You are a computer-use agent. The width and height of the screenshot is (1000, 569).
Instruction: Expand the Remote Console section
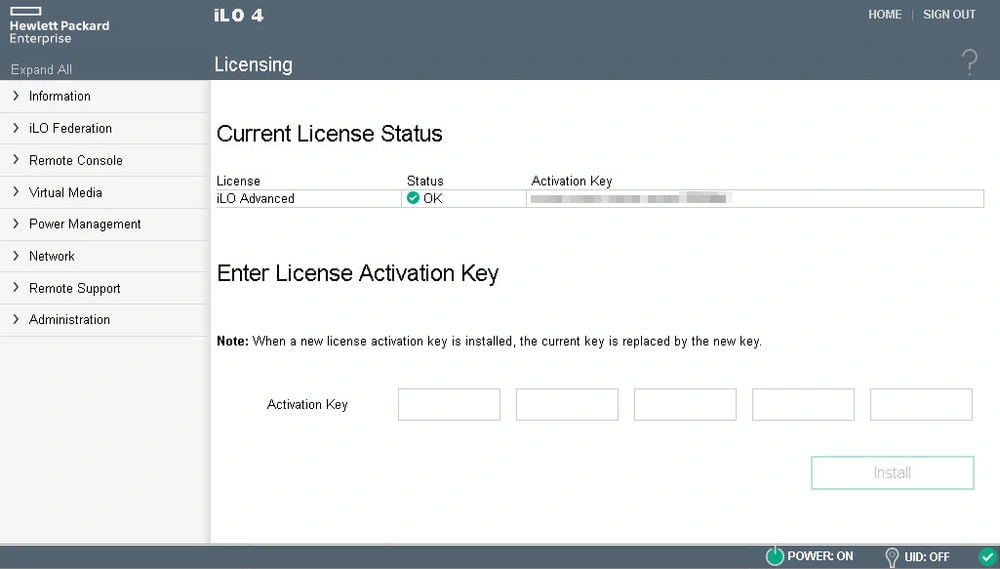click(75, 160)
